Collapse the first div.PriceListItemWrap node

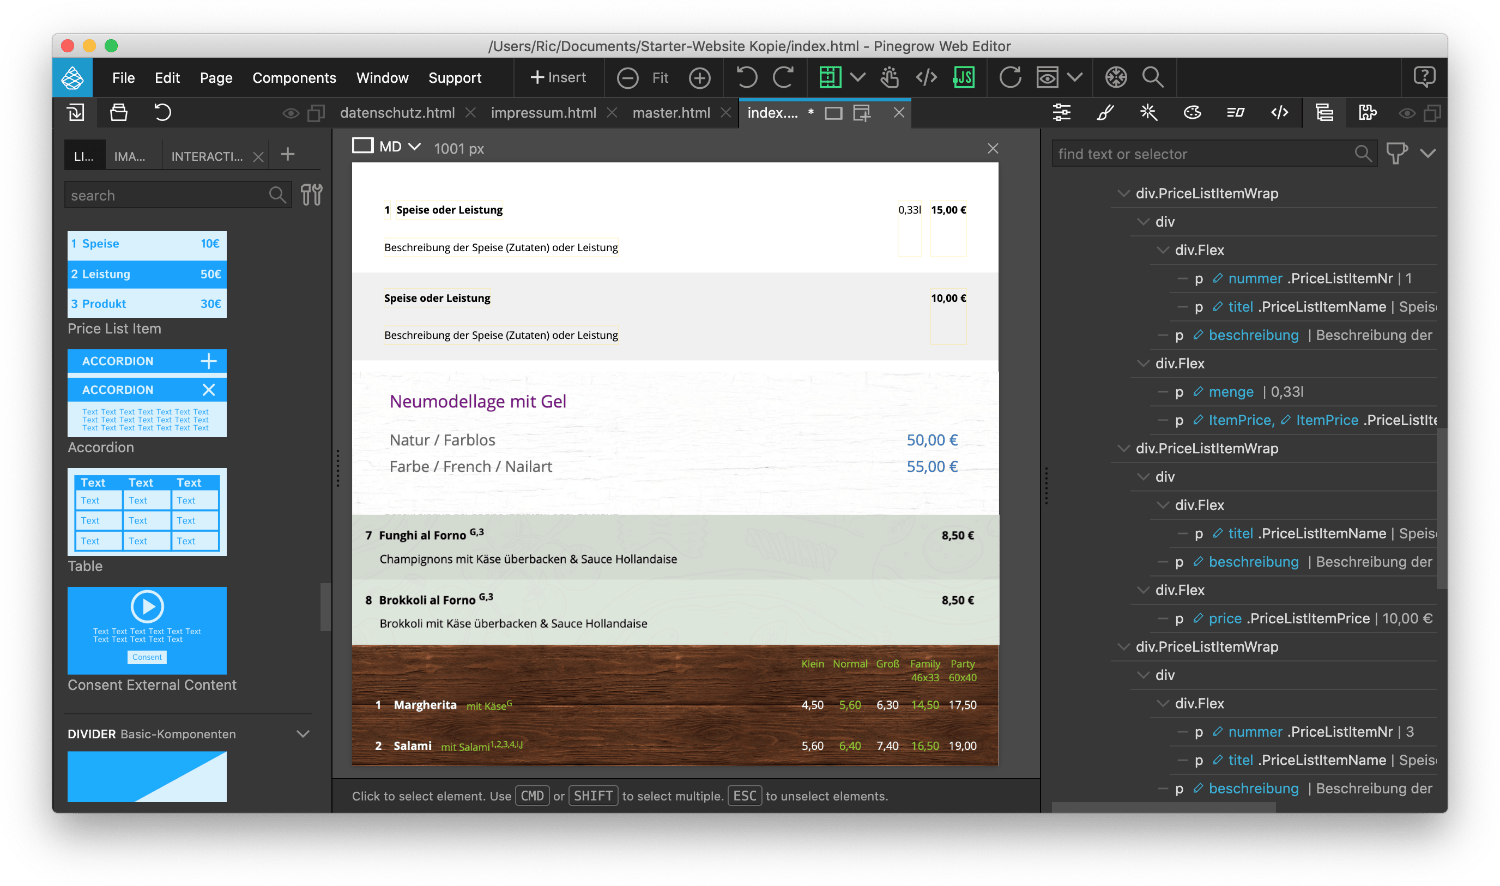(1123, 194)
